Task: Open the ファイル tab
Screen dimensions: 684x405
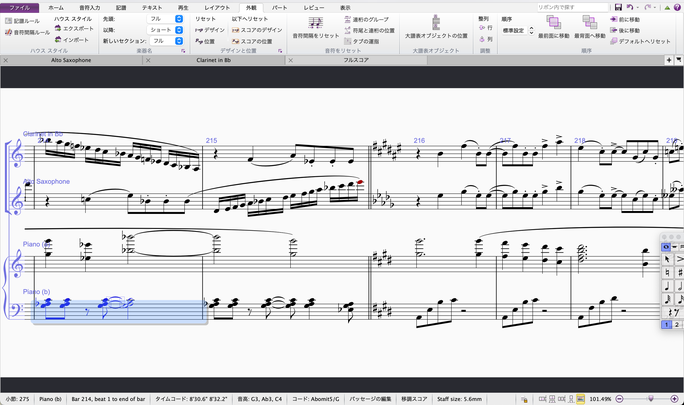Action: (x=20, y=8)
